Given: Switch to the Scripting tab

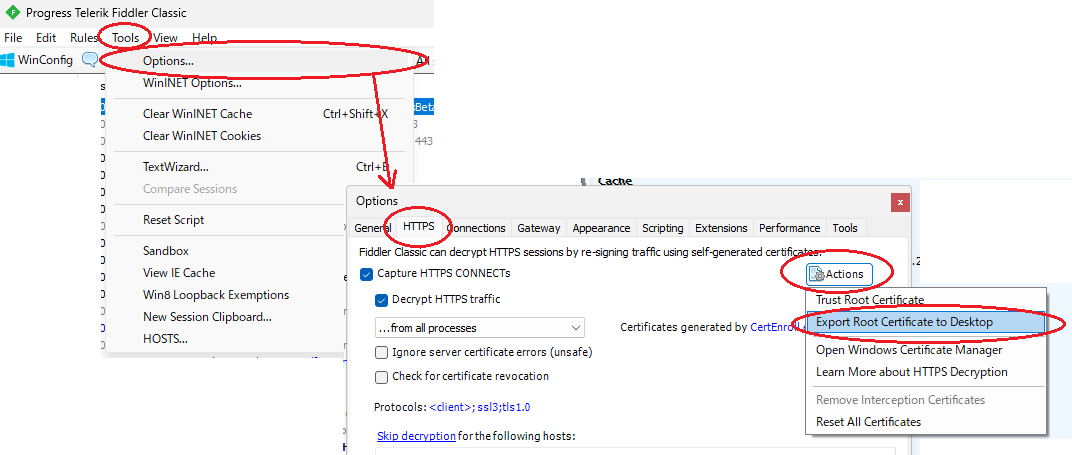Looking at the screenshot, I should (662, 228).
